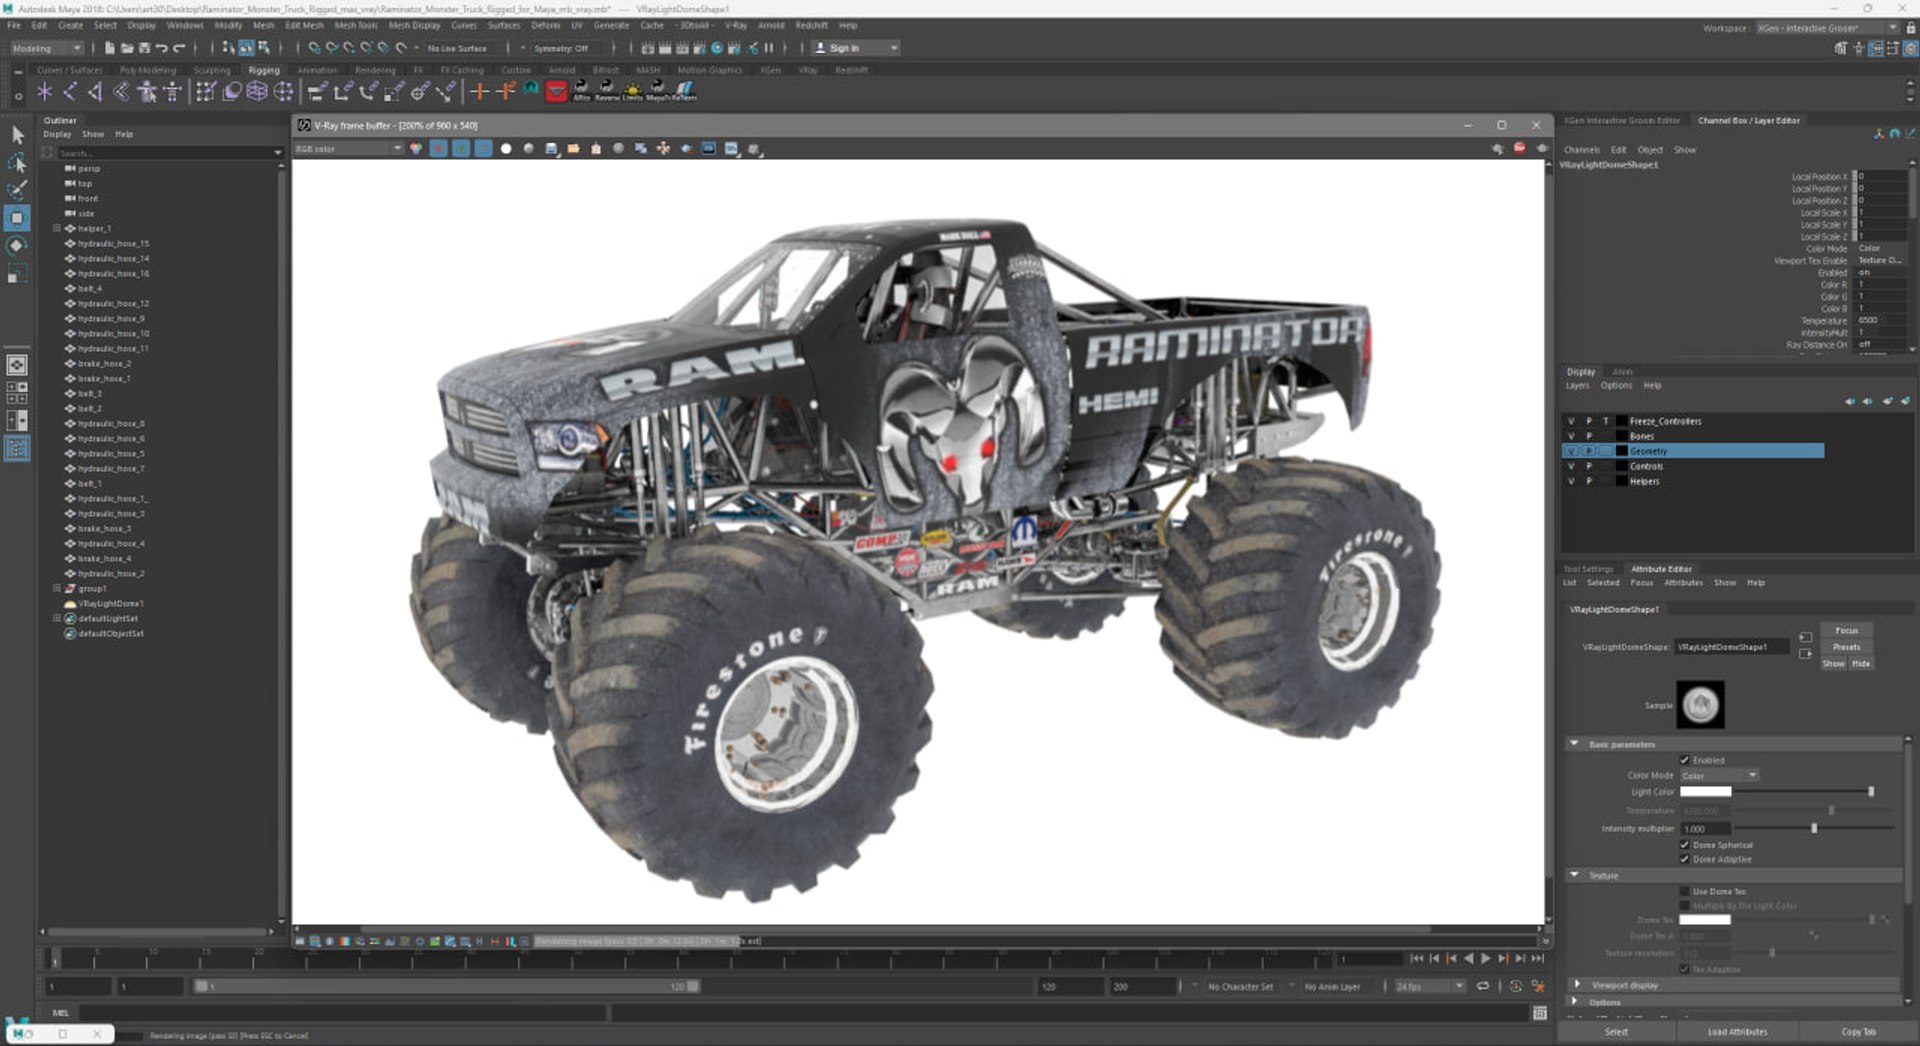1920x1046 pixels.
Task: Click the New Scene icon in status line
Action: point(110,48)
